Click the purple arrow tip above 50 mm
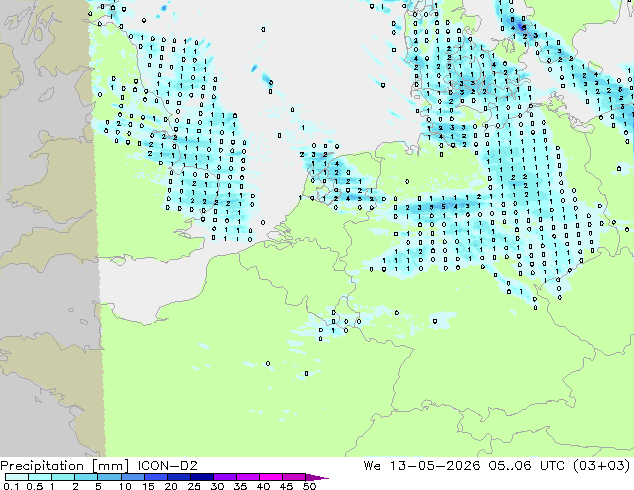 [317, 477]
